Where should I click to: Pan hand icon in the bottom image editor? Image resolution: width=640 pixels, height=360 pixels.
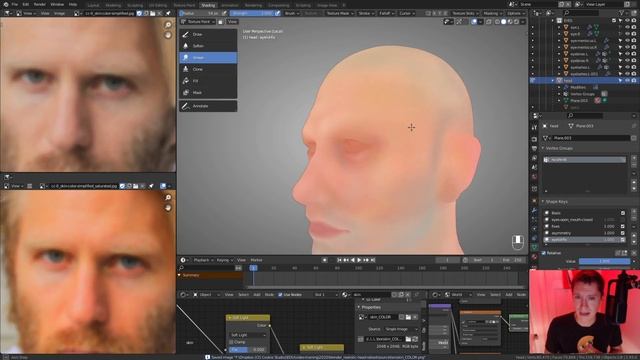(x=168, y=207)
